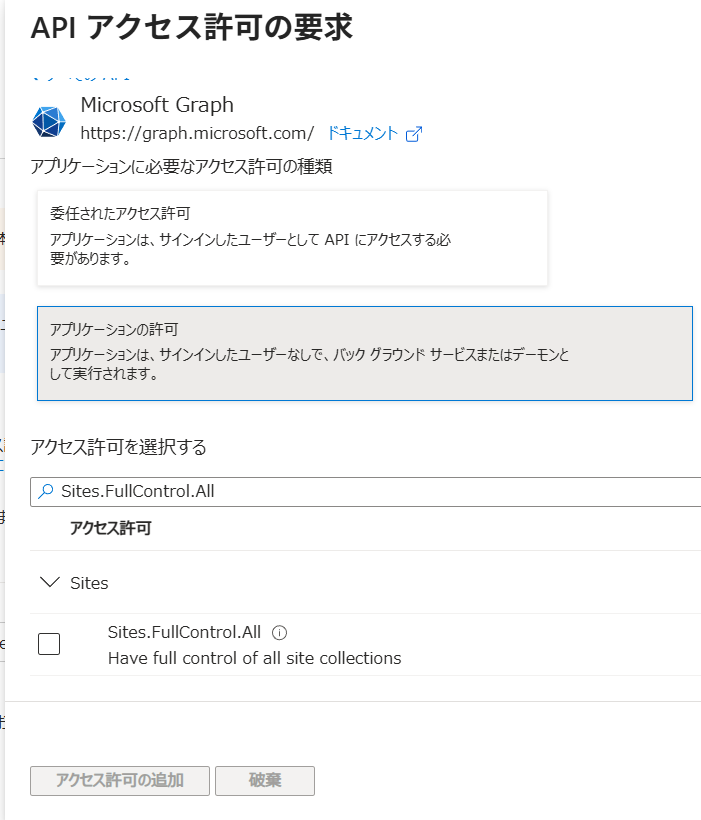
Task: Select the 委任されたアクセス許可 card
Action: pyautogui.click(x=292, y=238)
